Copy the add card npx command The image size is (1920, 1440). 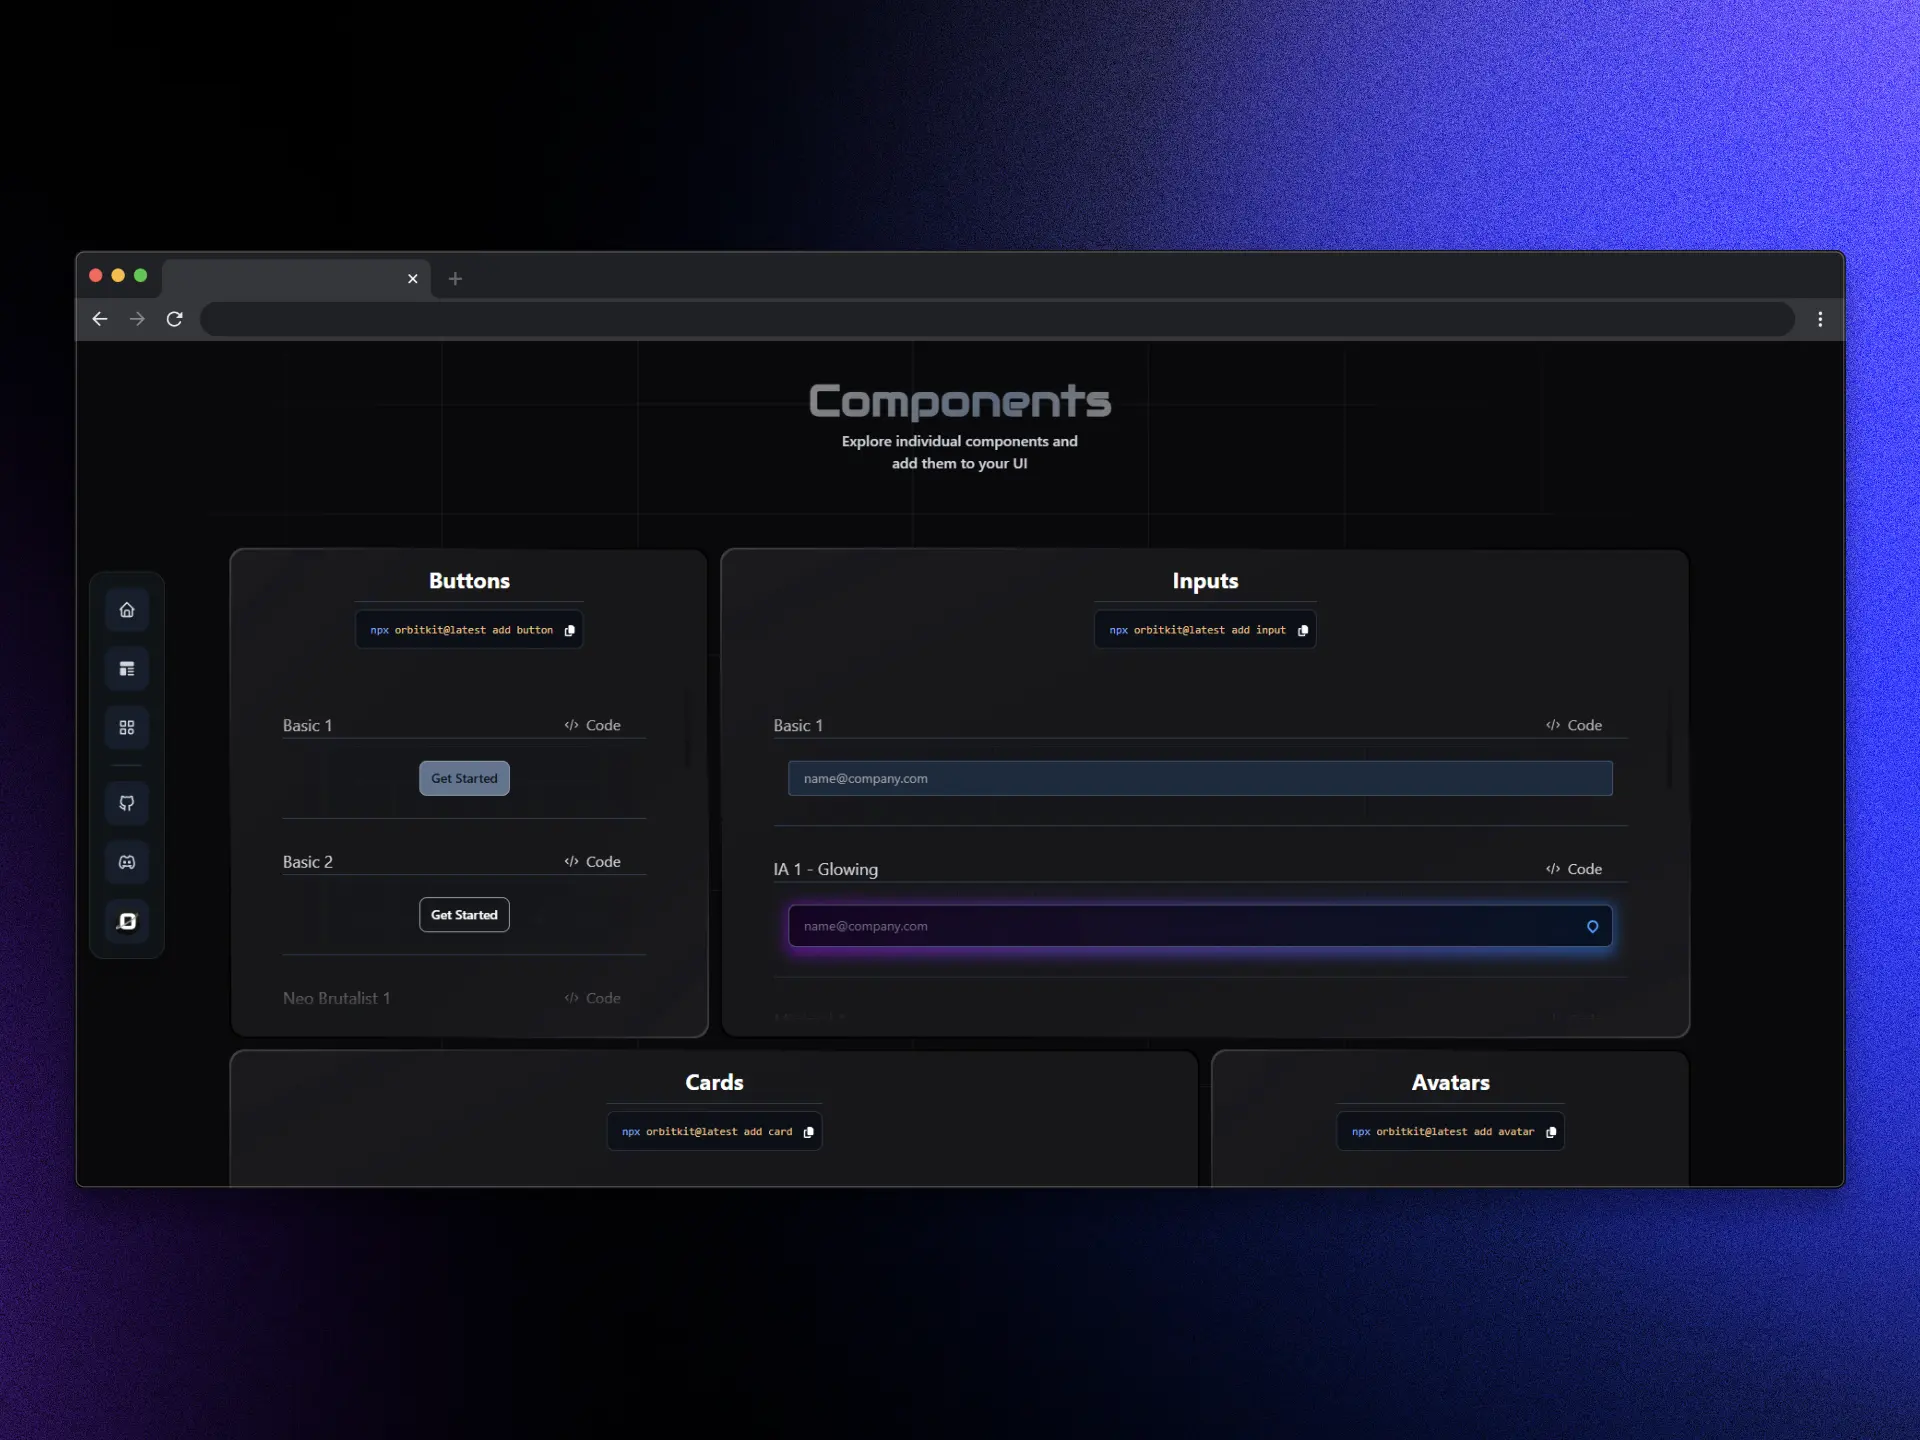[x=809, y=1132]
